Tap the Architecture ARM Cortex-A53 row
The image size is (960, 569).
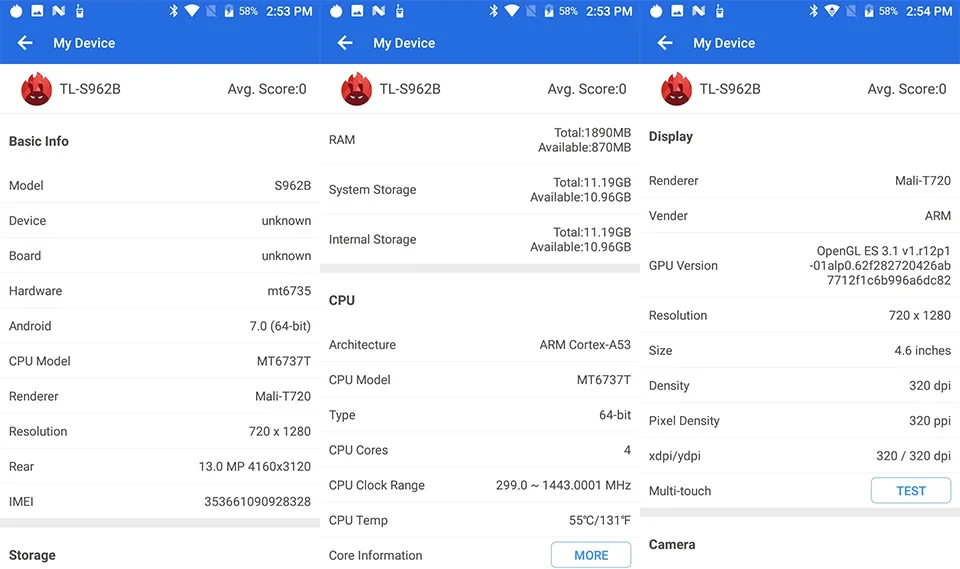pos(480,344)
